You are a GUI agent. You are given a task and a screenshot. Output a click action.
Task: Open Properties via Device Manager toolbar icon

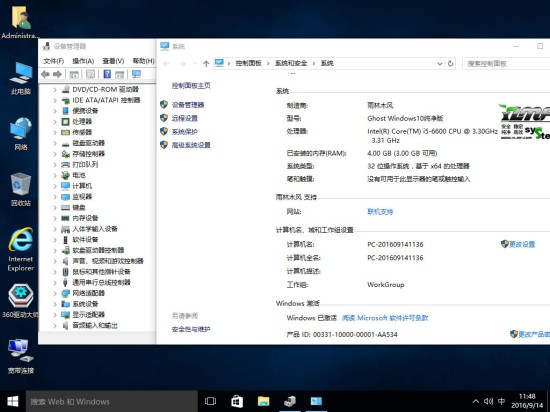tap(90, 74)
